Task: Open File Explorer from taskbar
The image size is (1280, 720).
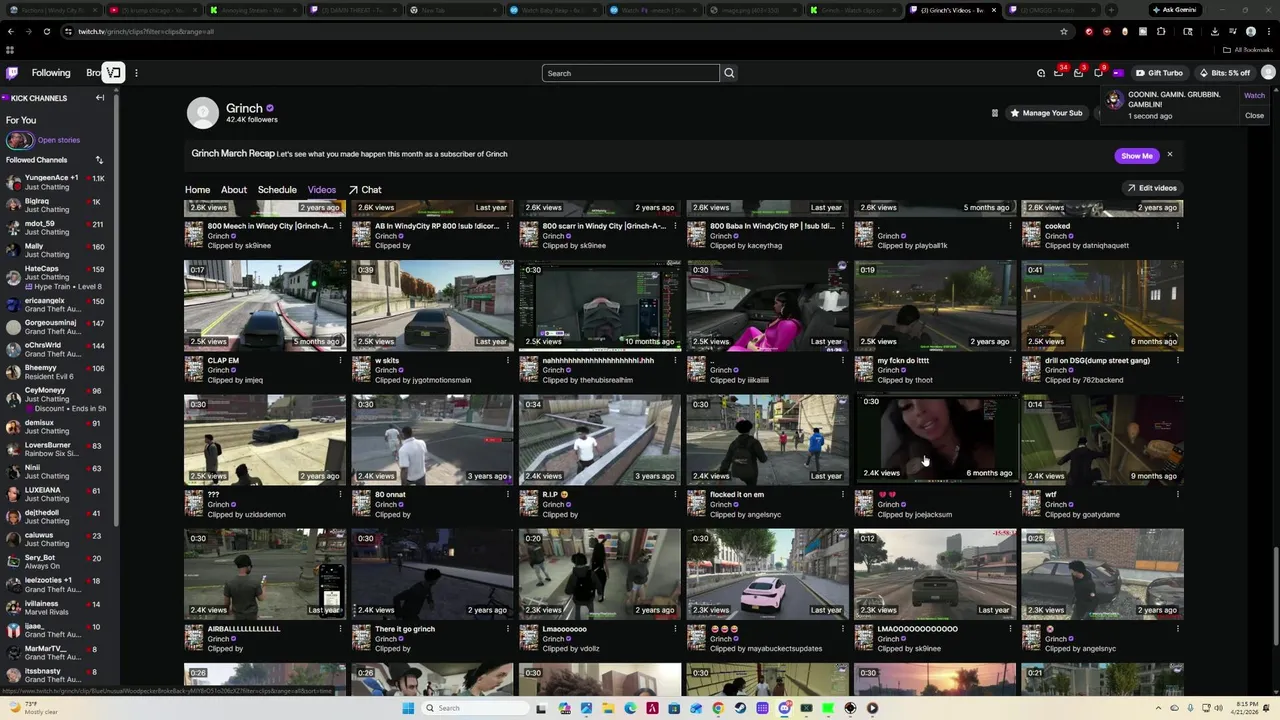Action: (608, 708)
